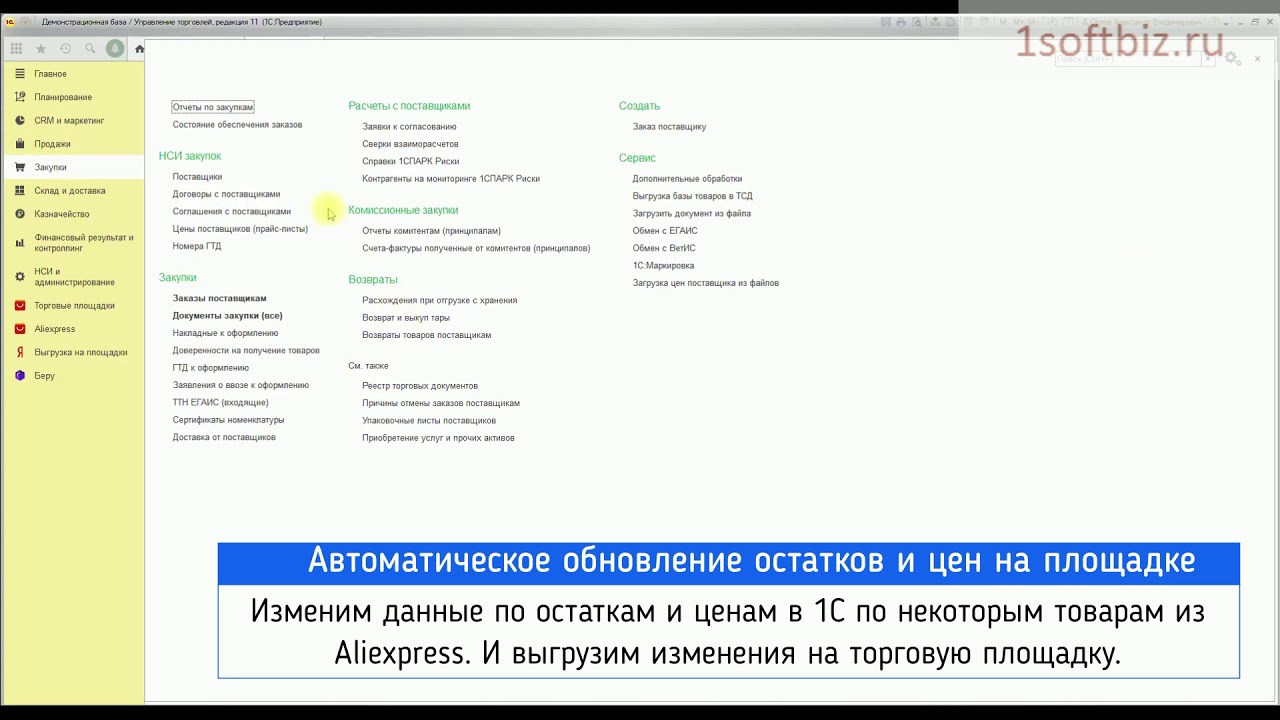Clear the search field with its x
The image size is (1280, 720).
(1208, 59)
